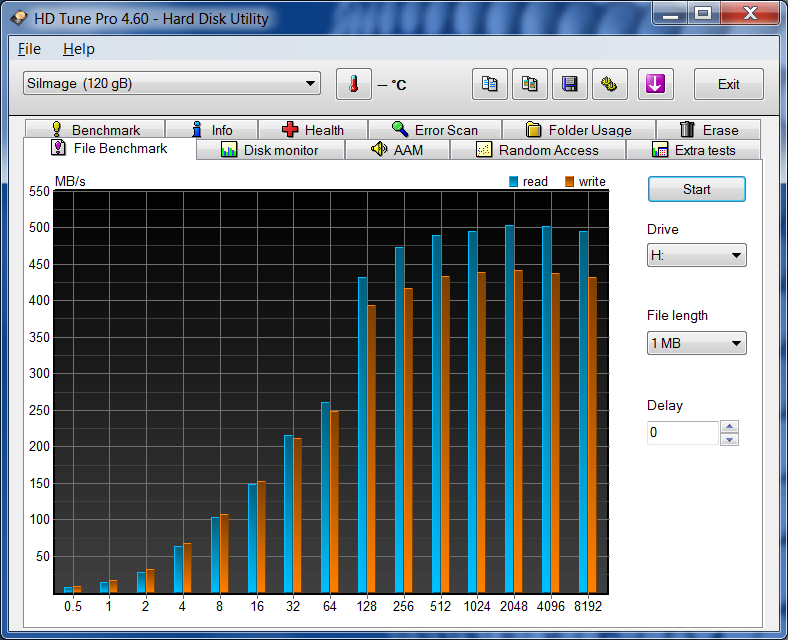Expand the Drive H: dropdown
This screenshot has height=640, width=788.
696,255
